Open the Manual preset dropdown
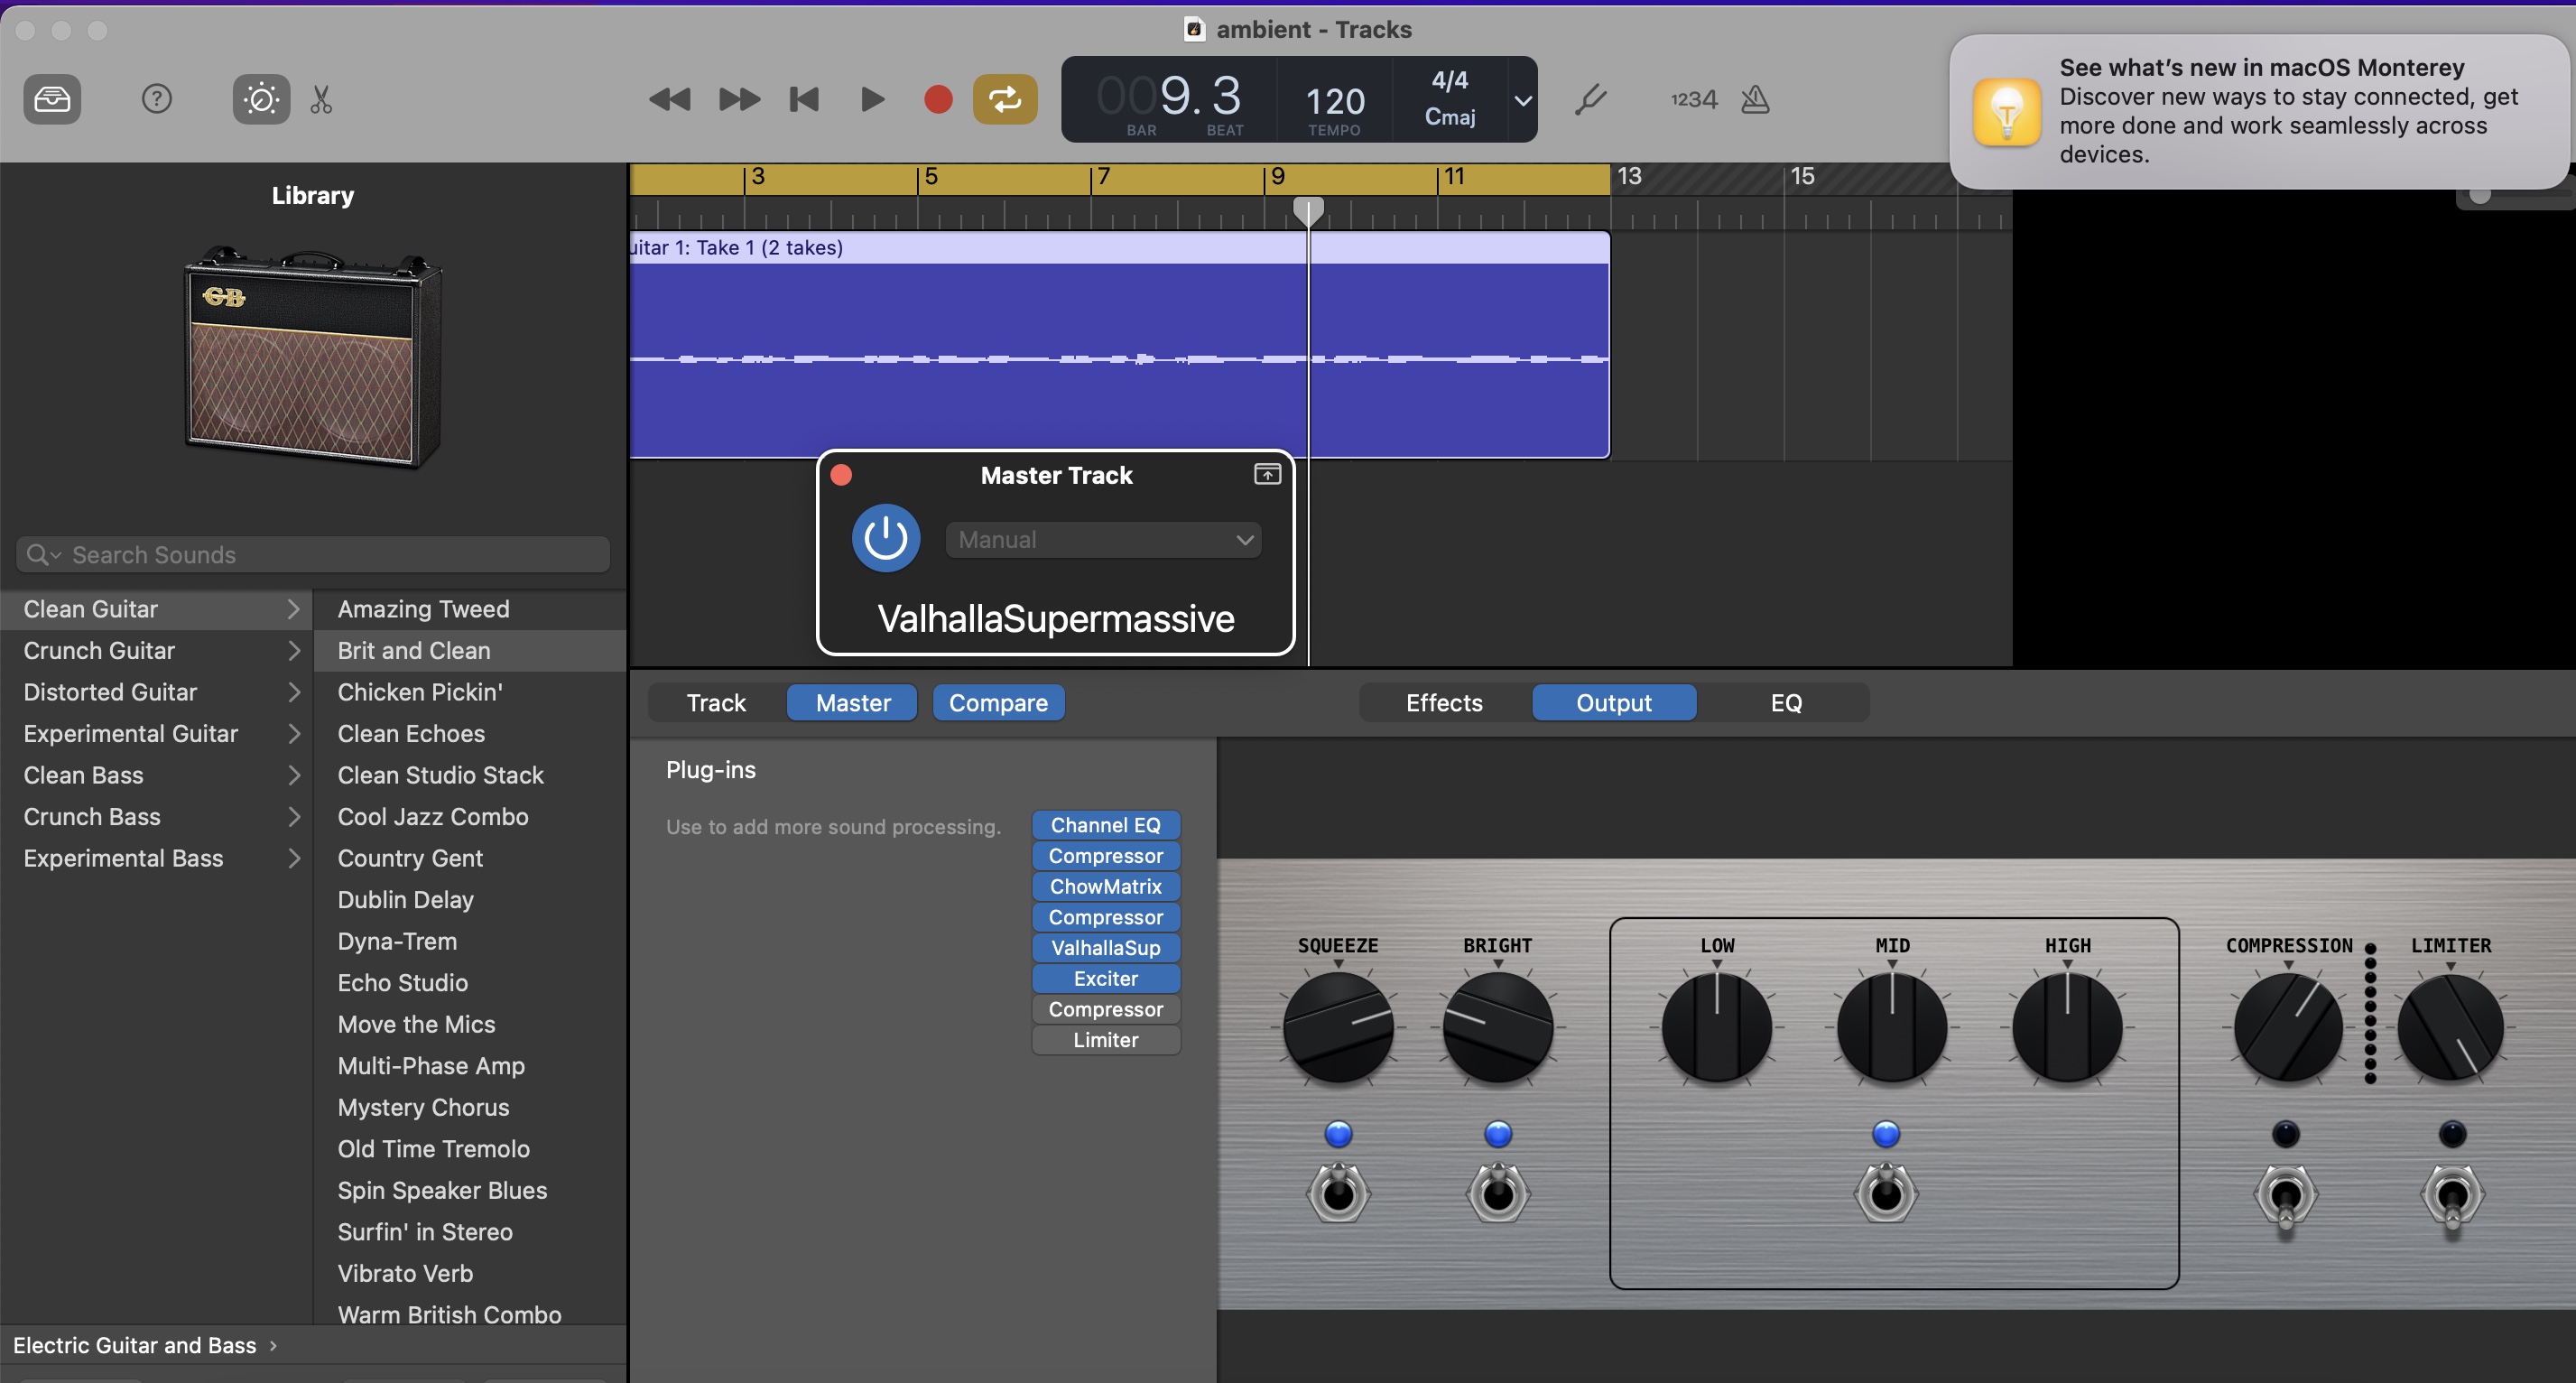2576x1383 pixels. 1103,540
